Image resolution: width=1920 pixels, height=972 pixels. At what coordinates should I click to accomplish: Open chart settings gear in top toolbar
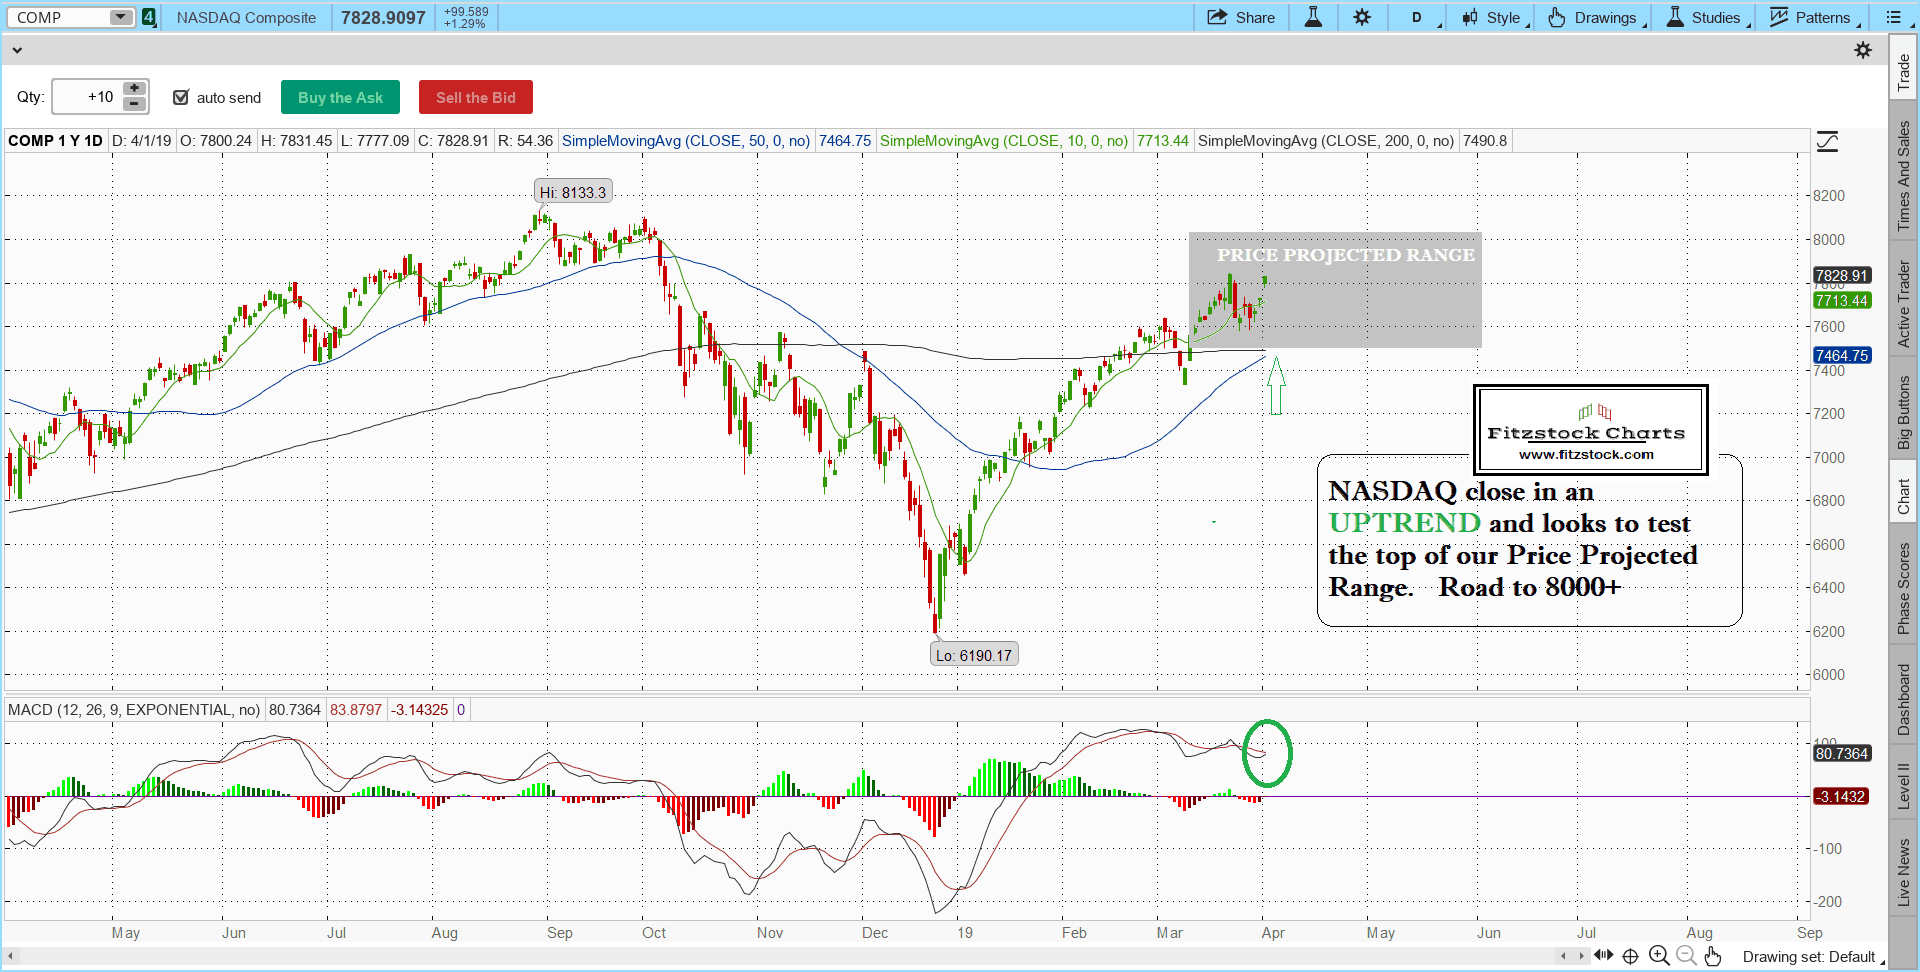click(1362, 18)
